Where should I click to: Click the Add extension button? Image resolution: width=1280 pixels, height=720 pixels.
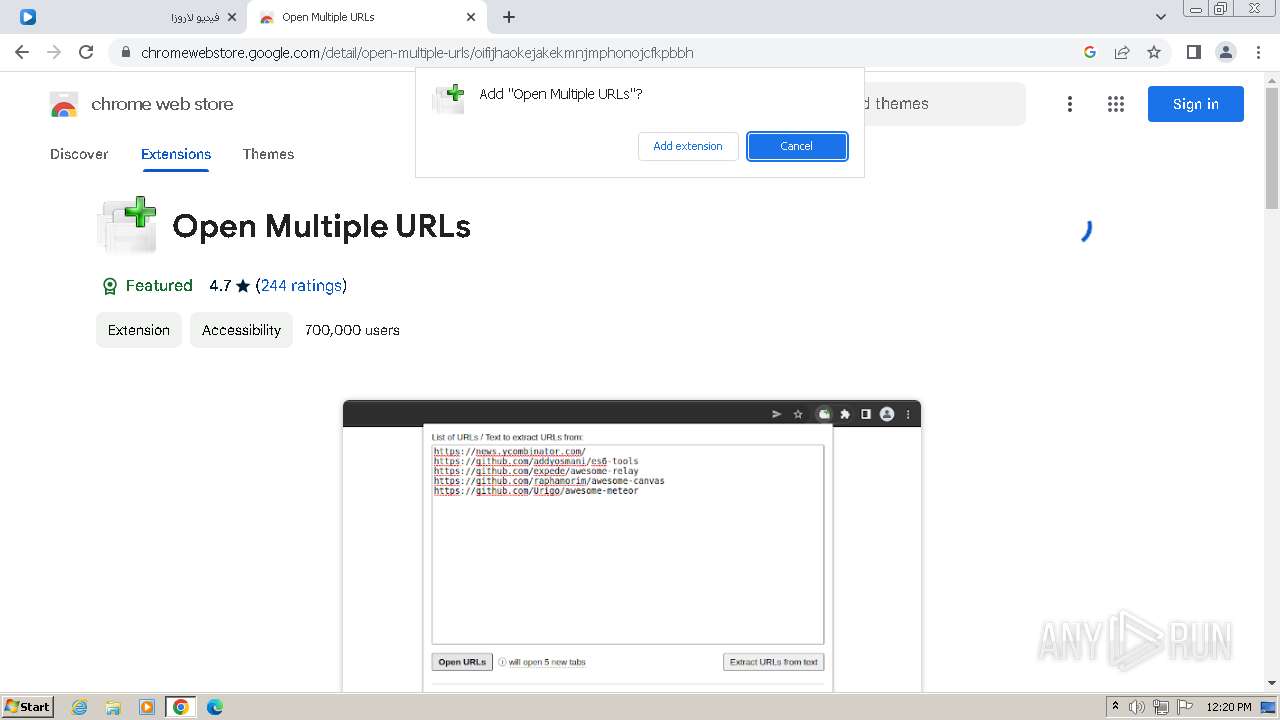pos(688,146)
